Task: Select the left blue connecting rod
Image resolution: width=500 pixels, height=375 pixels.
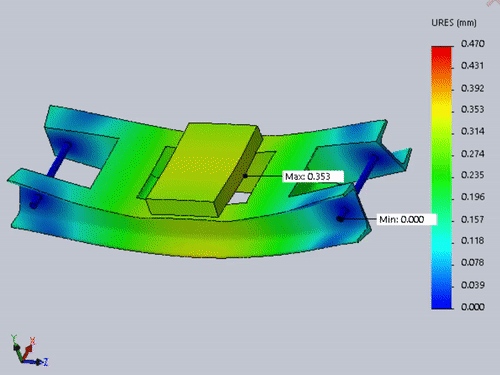Action: (x=58, y=161)
